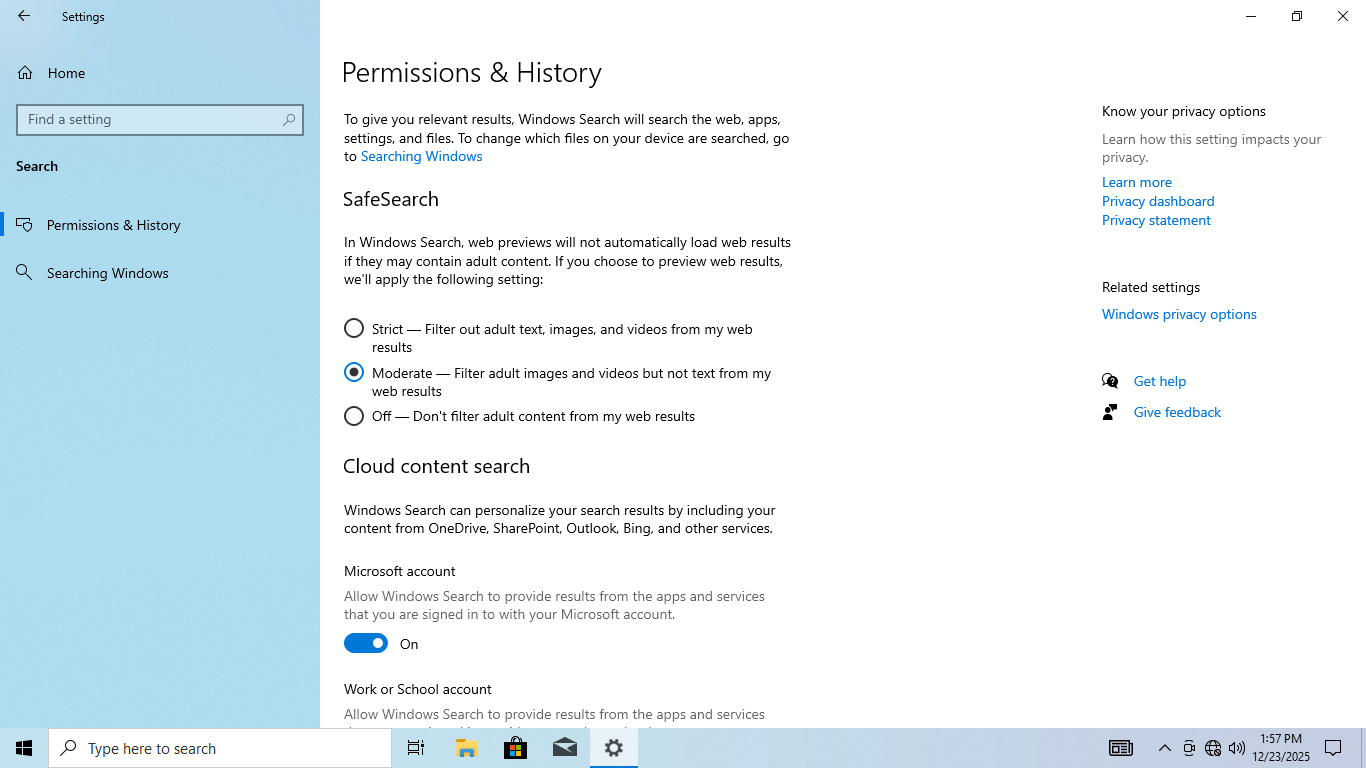Select Moderate SafeSearch option
This screenshot has width=1366, height=768.
coord(354,372)
